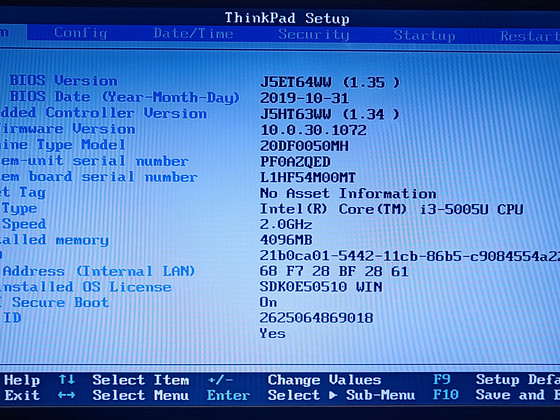The image size is (560, 420).
Task: Click the Address (Internal LAN) label
Action: (x=99, y=271)
